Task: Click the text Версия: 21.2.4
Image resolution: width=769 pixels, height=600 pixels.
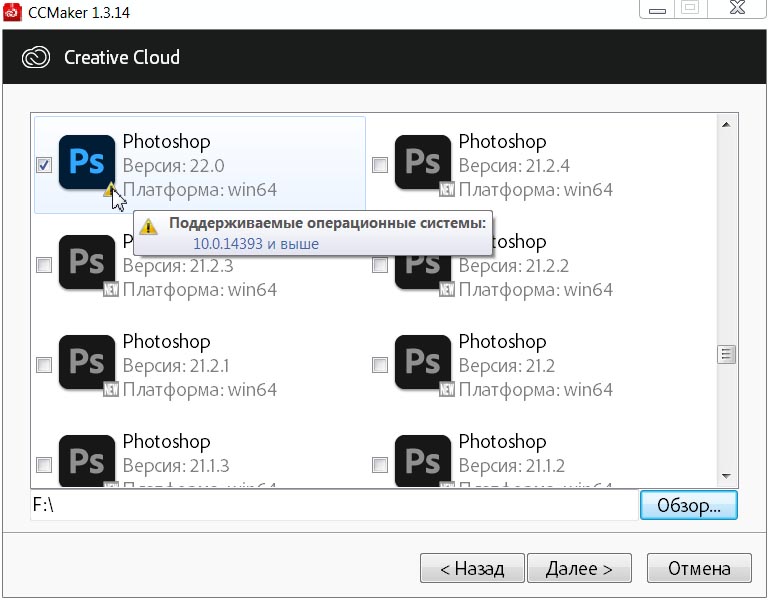Action: (x=514, y=166)
